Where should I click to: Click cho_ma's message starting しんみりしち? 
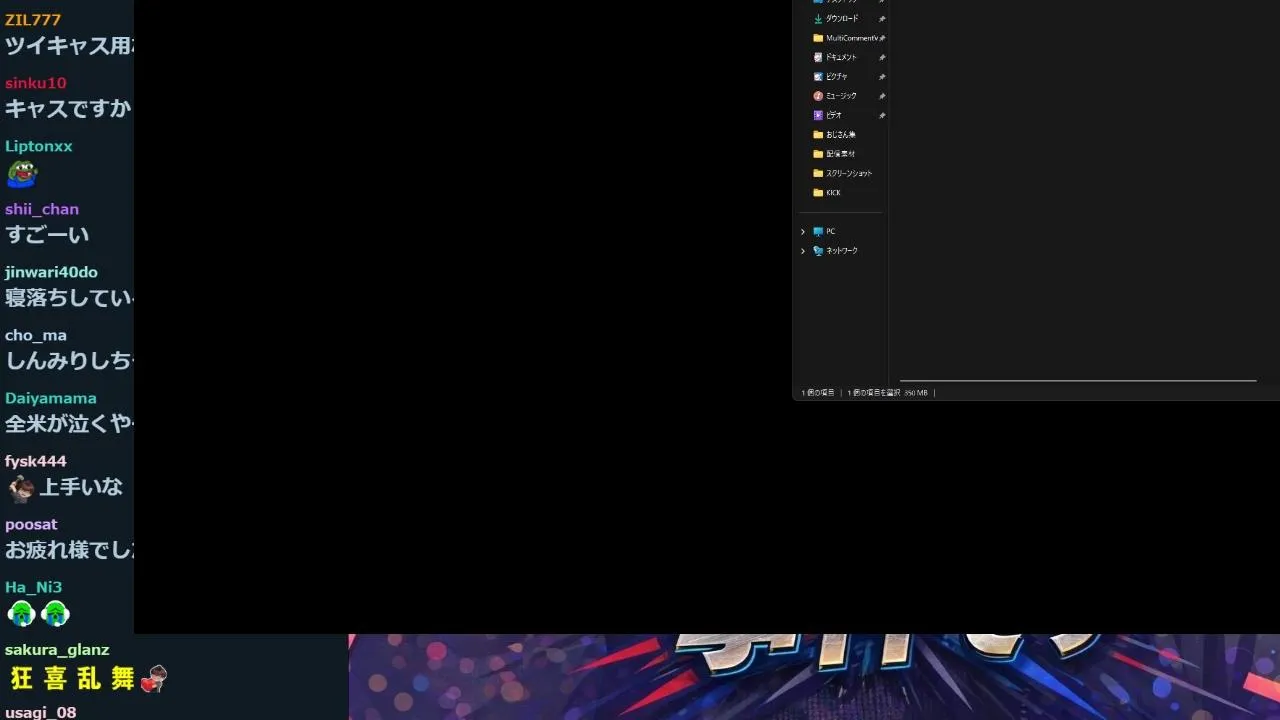(x=69, y=361)
